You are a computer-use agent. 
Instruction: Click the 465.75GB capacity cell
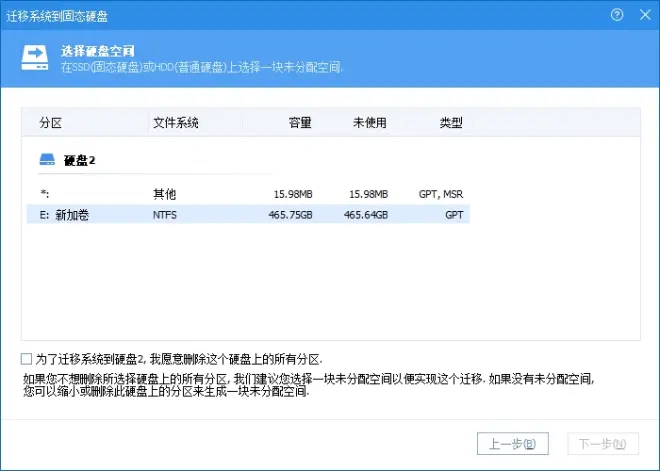pos(290,215)
